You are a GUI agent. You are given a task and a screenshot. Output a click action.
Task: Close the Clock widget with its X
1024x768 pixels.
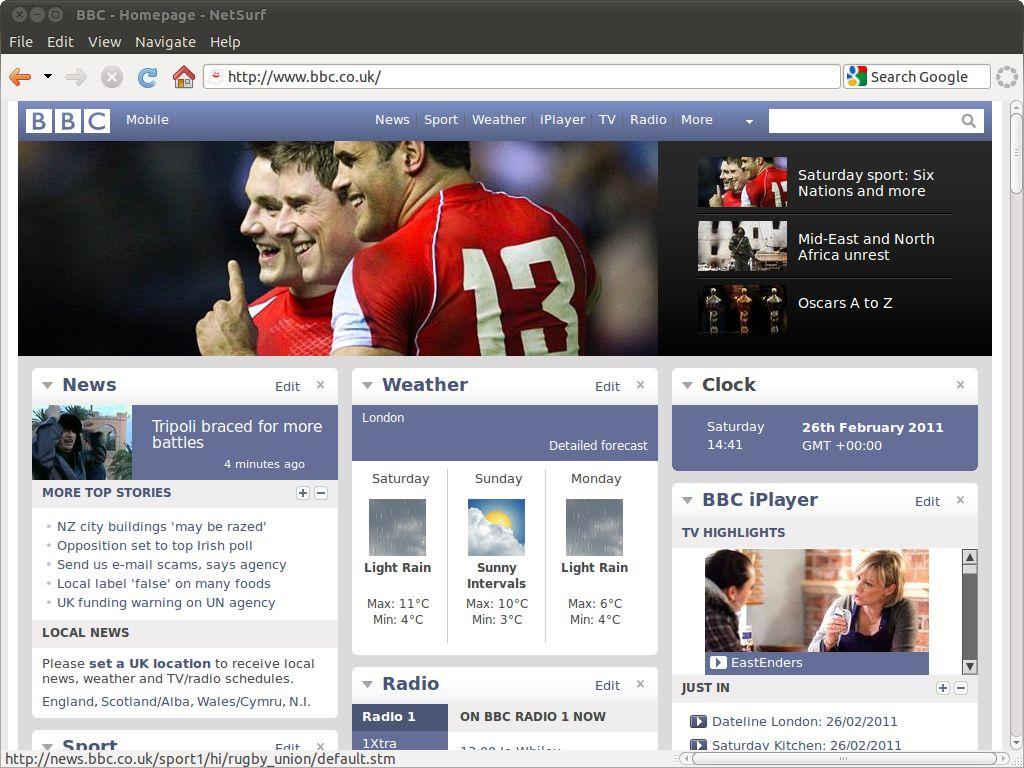(x=961, y=385)
